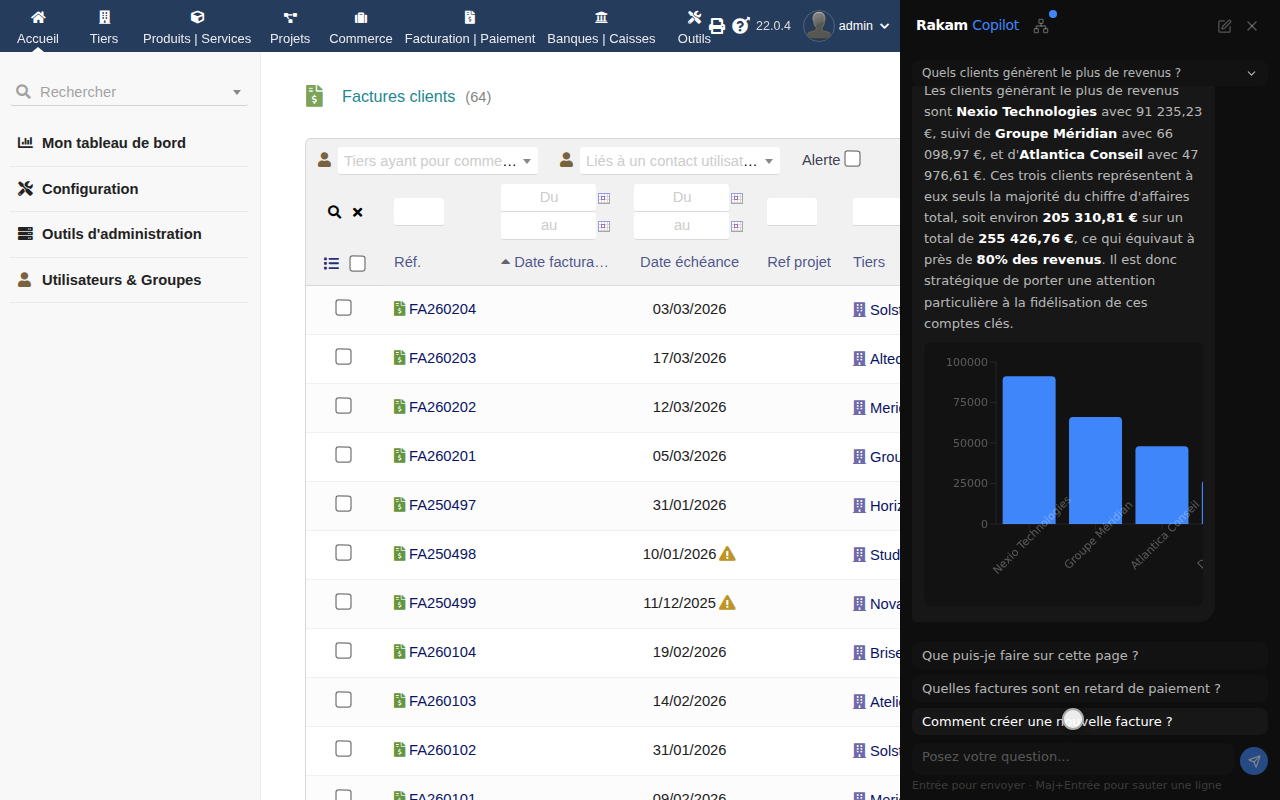Screen dimensions: 1280x800
Task: Open calendar for due date Du
Action: 737,198
